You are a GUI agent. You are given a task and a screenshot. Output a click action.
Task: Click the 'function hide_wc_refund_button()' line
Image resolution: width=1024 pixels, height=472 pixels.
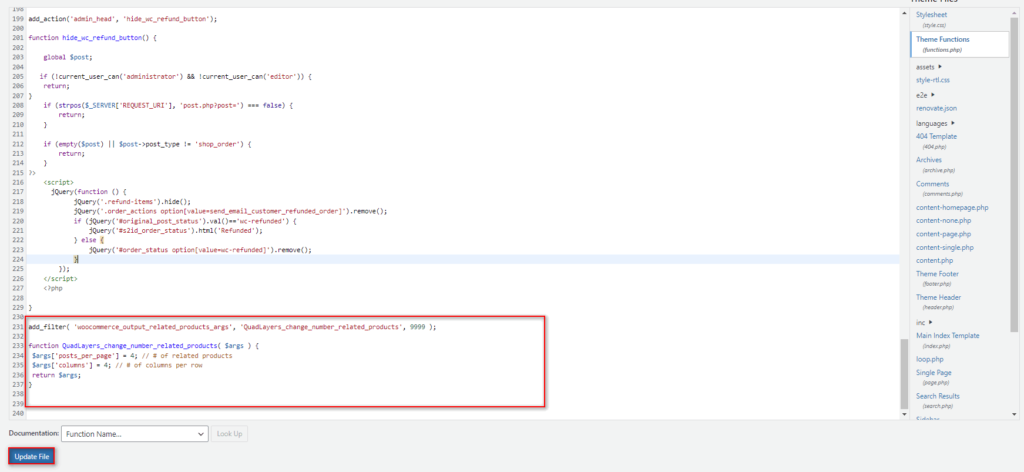[93, 38]
